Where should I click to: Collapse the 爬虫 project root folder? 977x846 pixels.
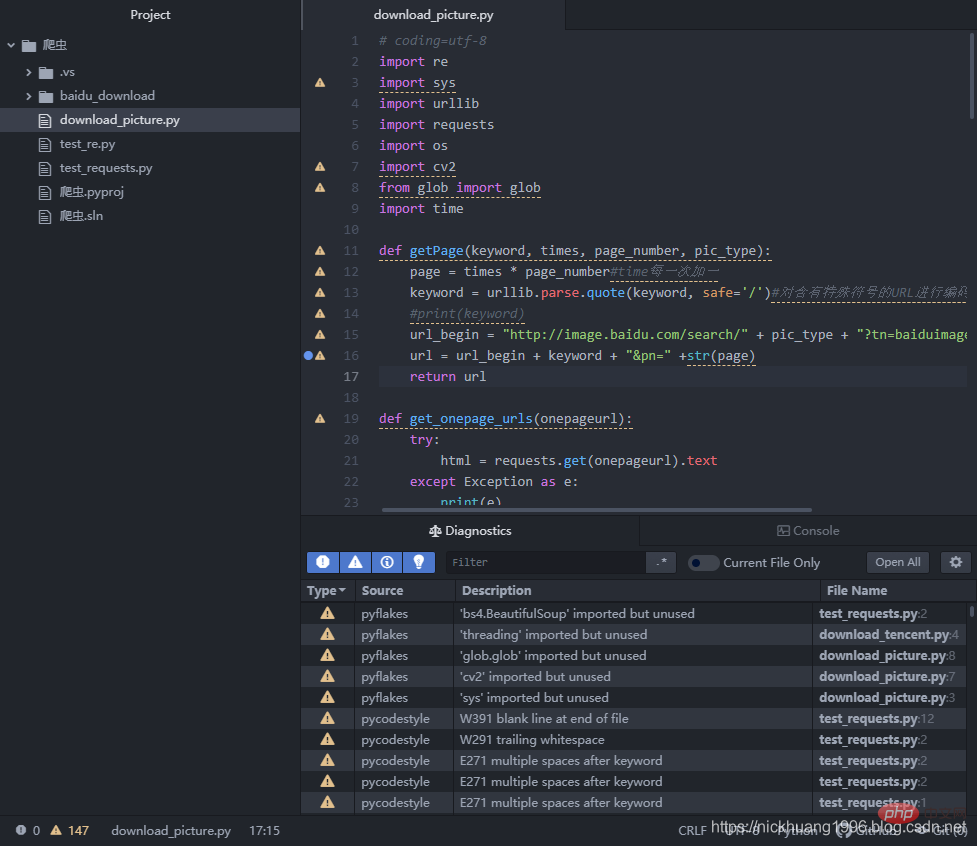point(11,45)
